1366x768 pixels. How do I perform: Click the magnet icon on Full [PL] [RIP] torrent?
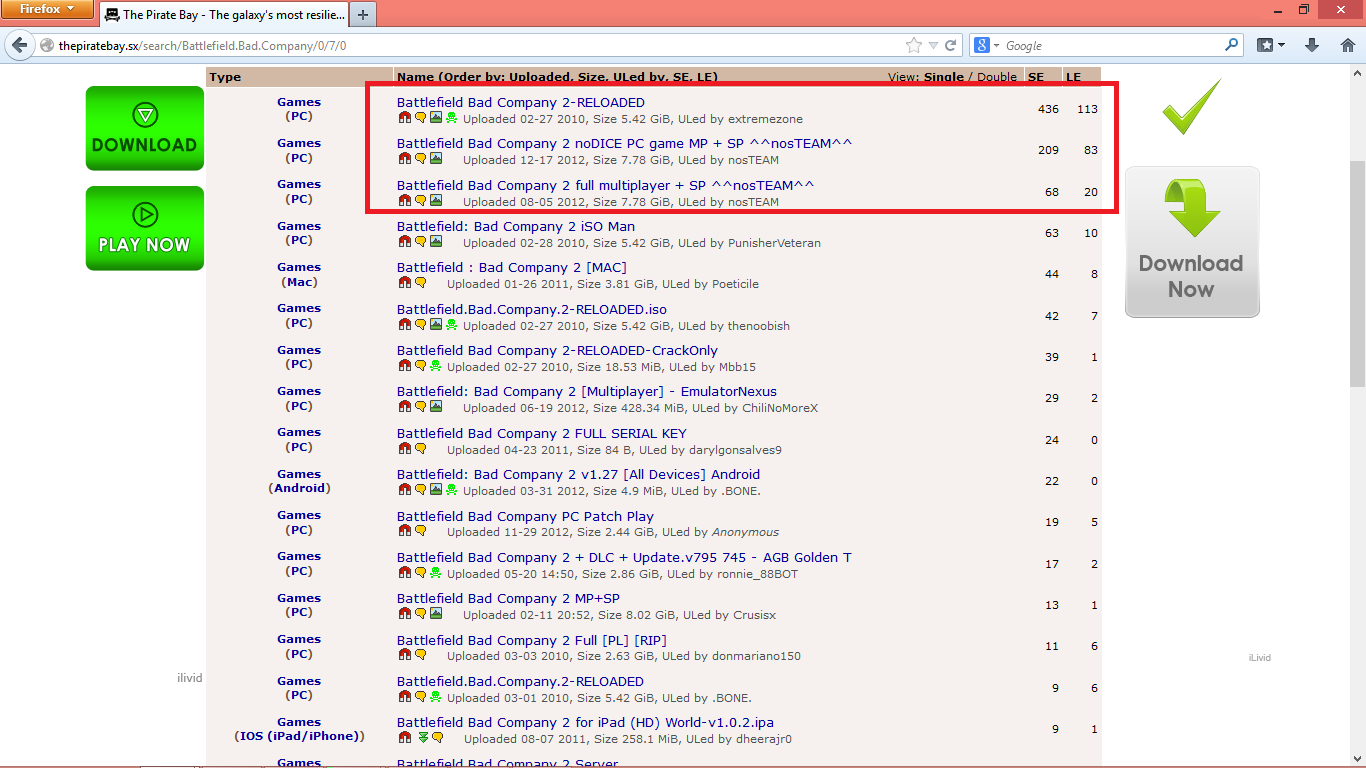point(405,655)
